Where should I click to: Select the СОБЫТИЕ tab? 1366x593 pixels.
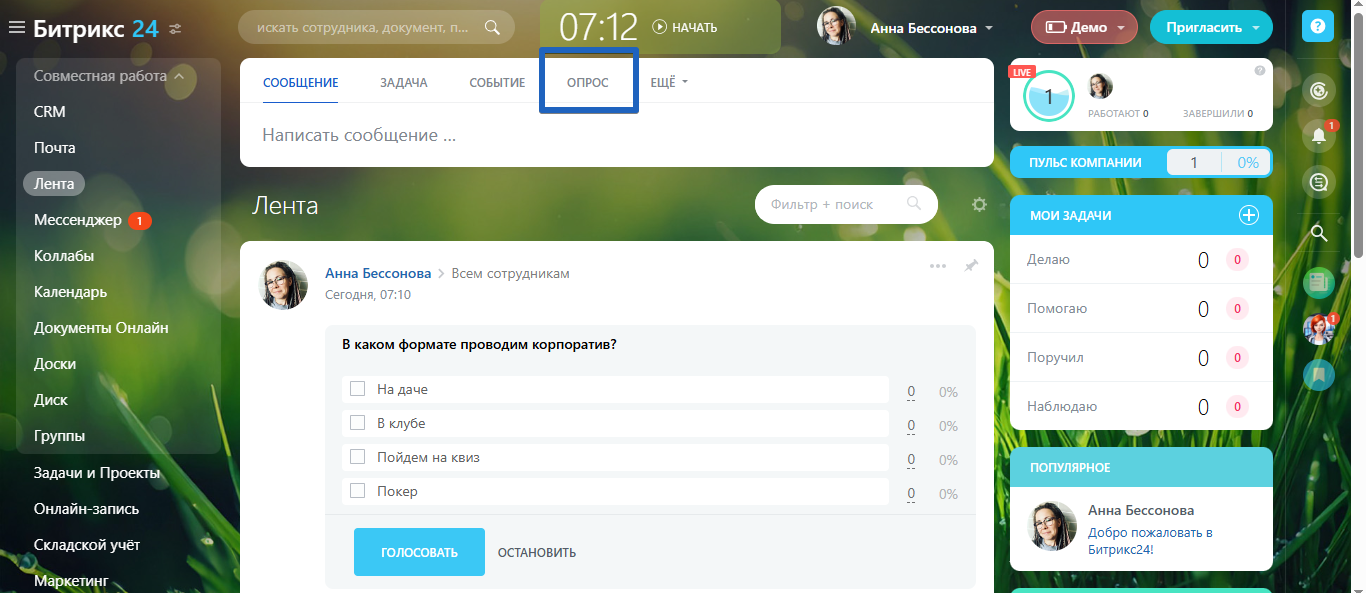click(497, 82)
